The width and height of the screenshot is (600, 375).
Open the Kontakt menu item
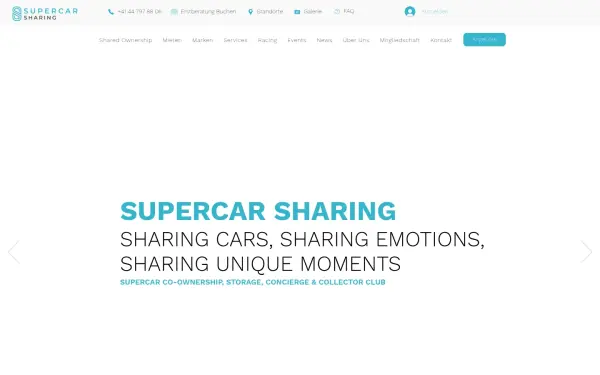click(441, 40)
